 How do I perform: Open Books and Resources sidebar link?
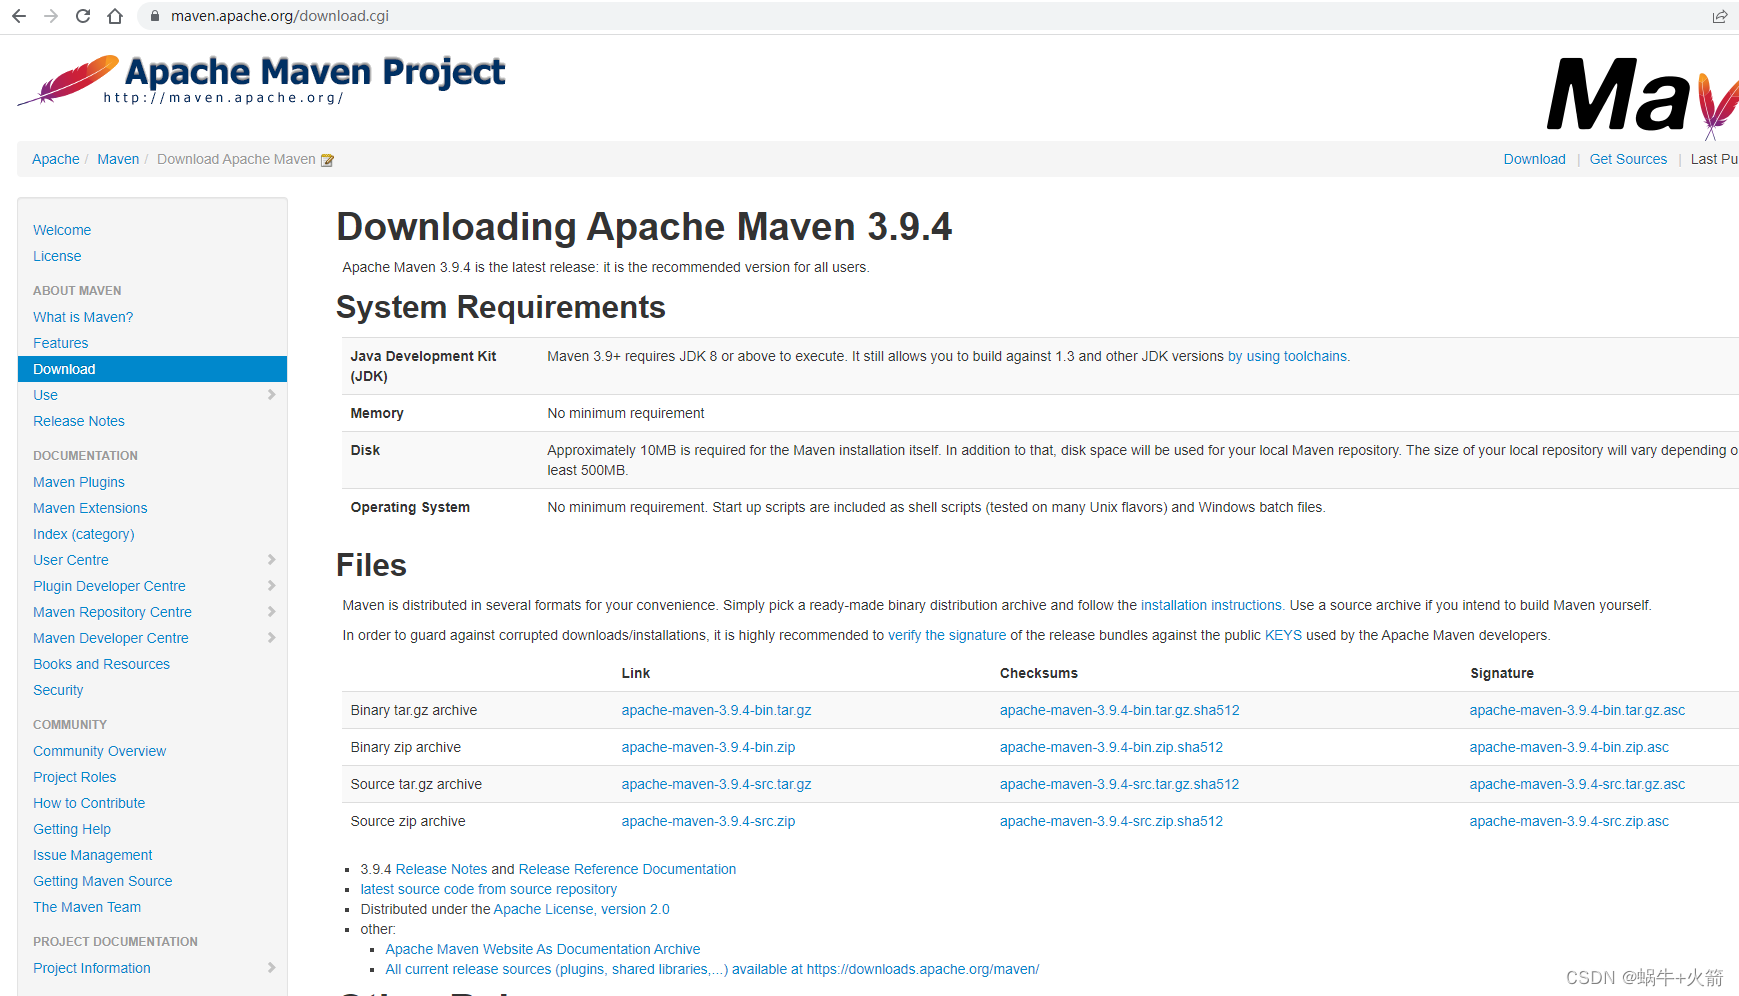[101, 664]
